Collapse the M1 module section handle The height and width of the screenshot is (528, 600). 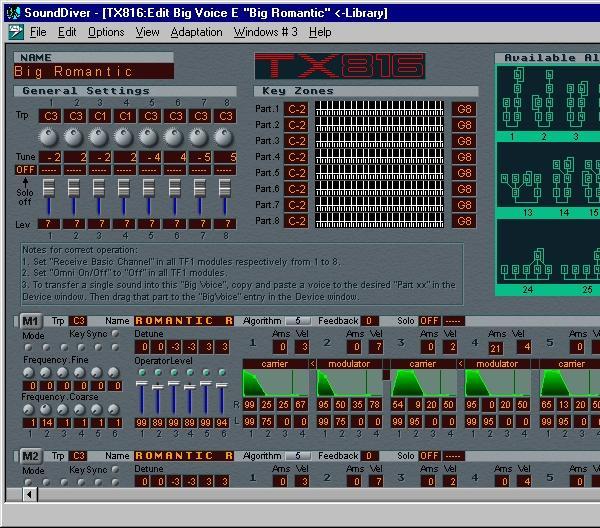click(16, 321)
